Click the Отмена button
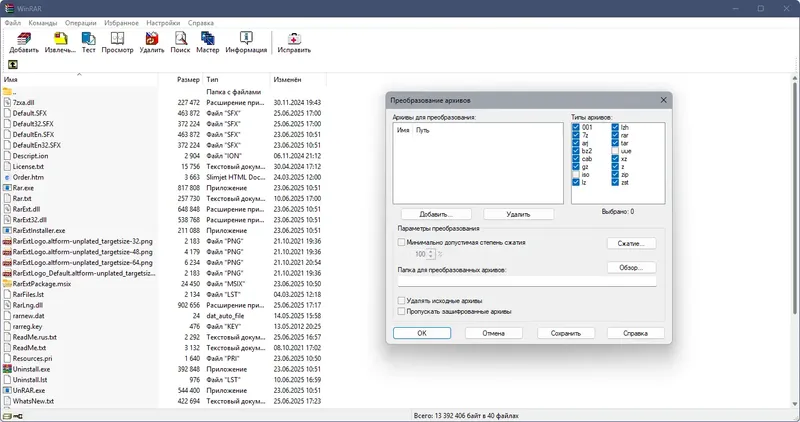Image resolution: width=800 pixels, height=422 pixels. [493, 333]
